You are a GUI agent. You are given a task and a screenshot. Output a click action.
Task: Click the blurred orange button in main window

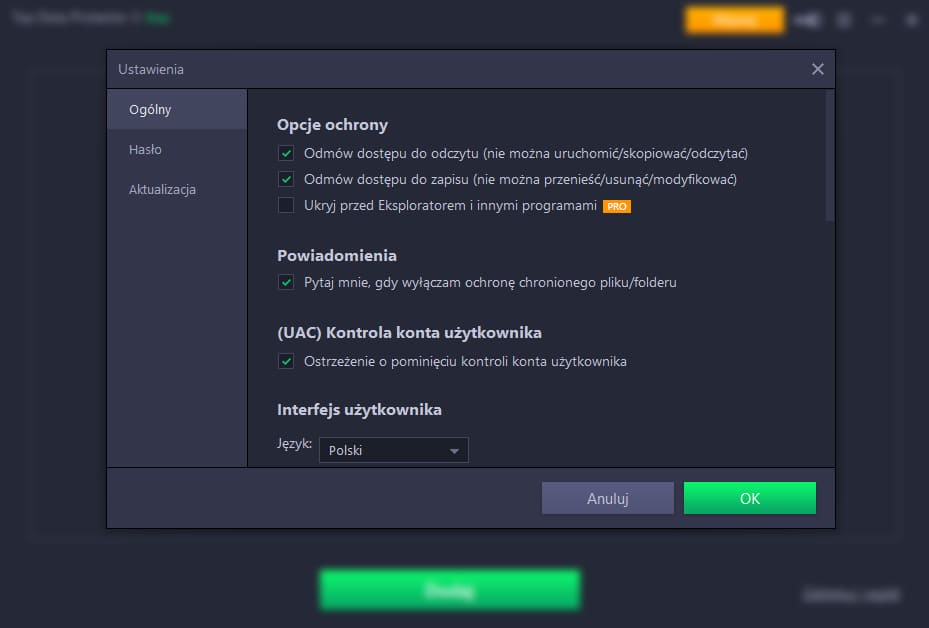[735, 20]
